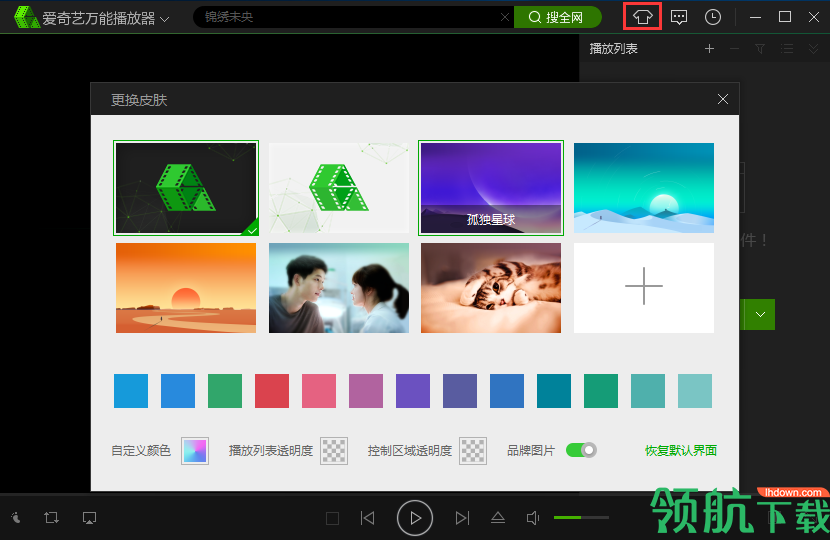The width and height of the screenshot is (830, 540).
Task: Go to previous track
Action: coord(367,518)
